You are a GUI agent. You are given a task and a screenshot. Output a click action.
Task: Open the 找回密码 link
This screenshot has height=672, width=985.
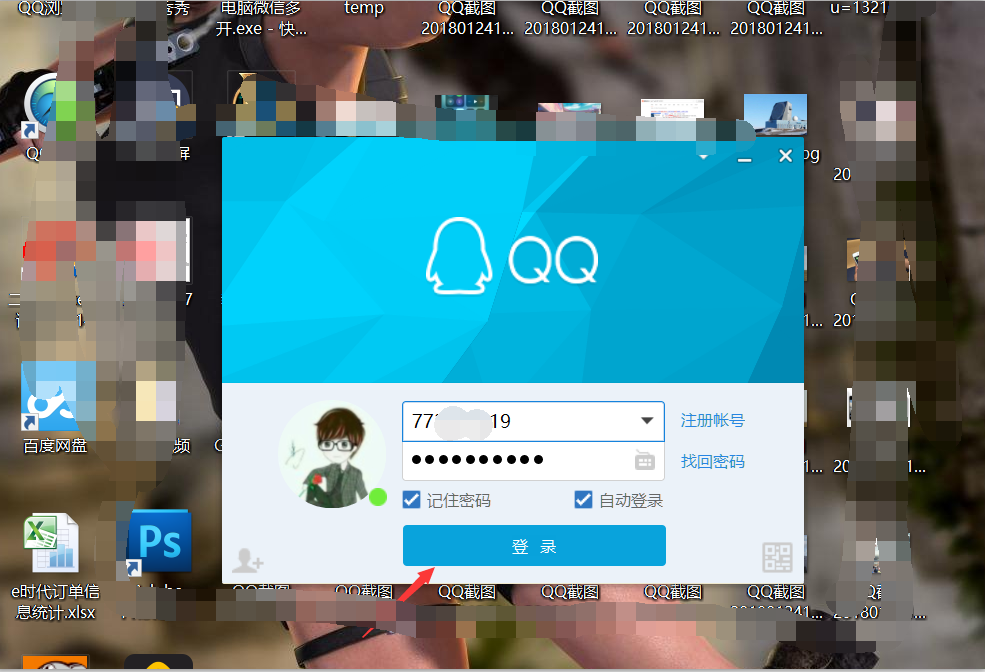coord(712,462)
